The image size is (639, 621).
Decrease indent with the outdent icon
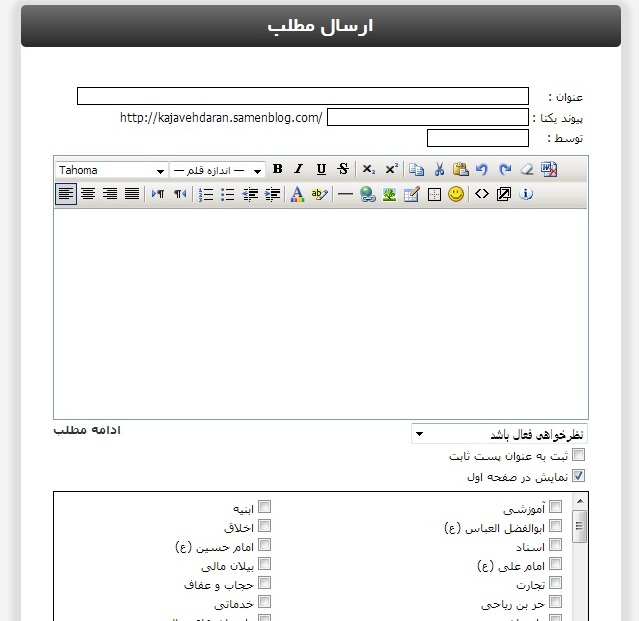250,194
